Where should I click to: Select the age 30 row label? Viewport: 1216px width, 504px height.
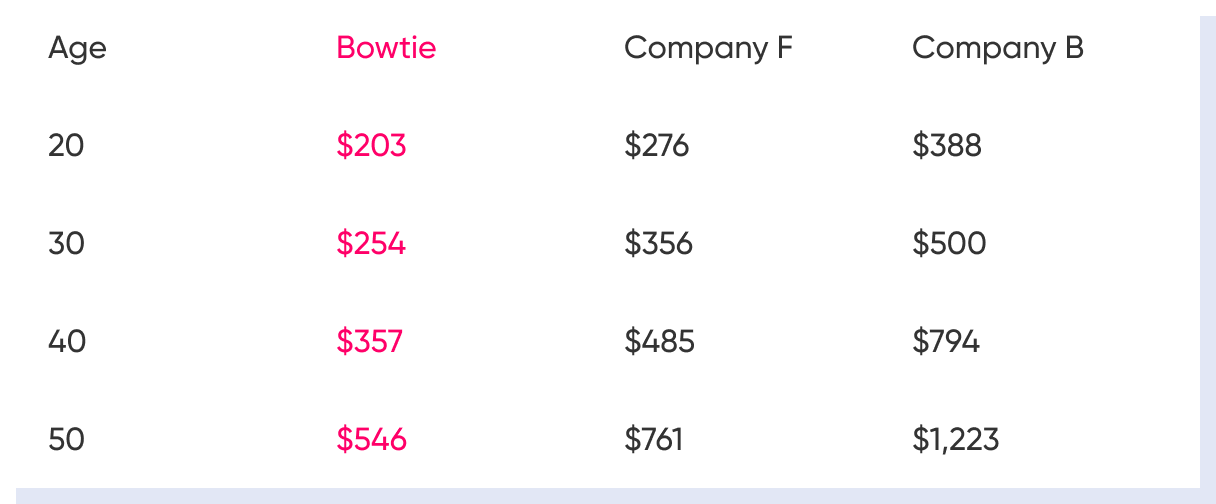click(x=66, y=244)
